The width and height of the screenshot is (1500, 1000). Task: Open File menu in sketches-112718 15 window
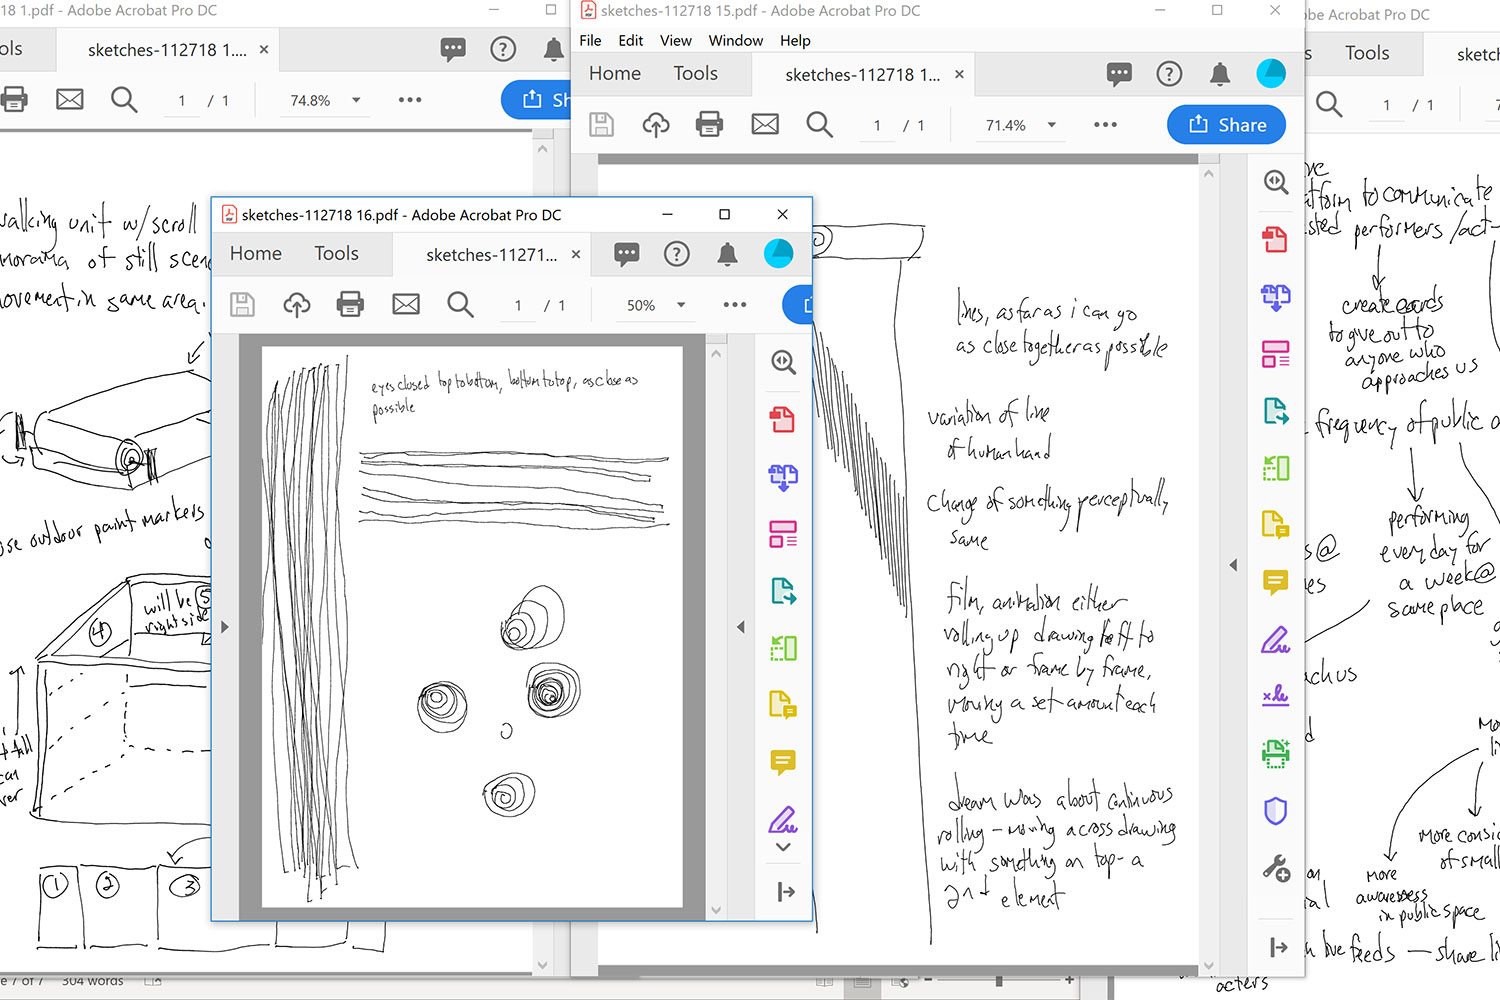(590, 40)
